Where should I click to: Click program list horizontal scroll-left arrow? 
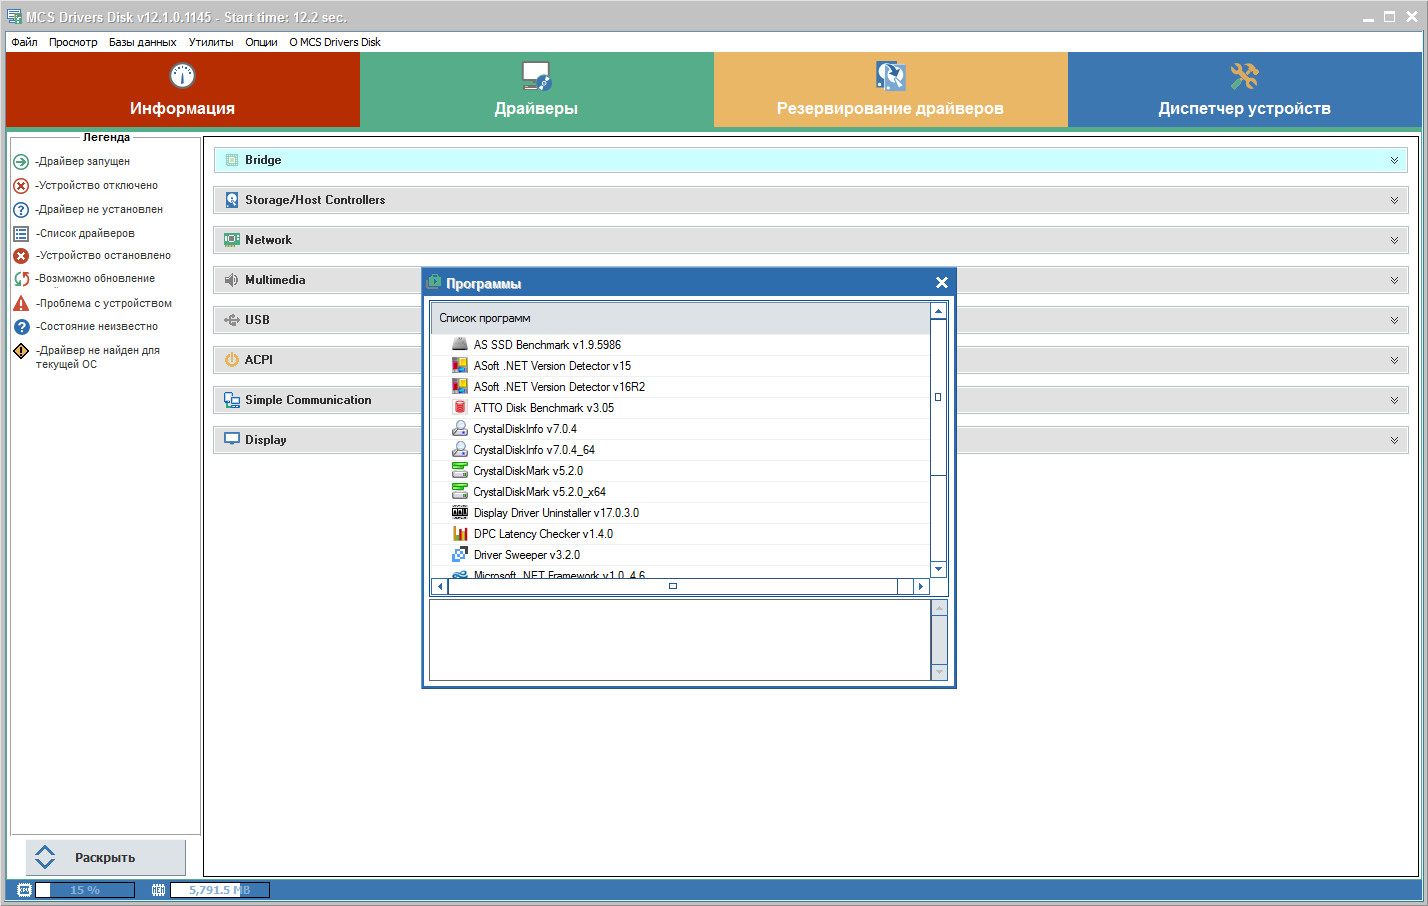click(440, 586)
